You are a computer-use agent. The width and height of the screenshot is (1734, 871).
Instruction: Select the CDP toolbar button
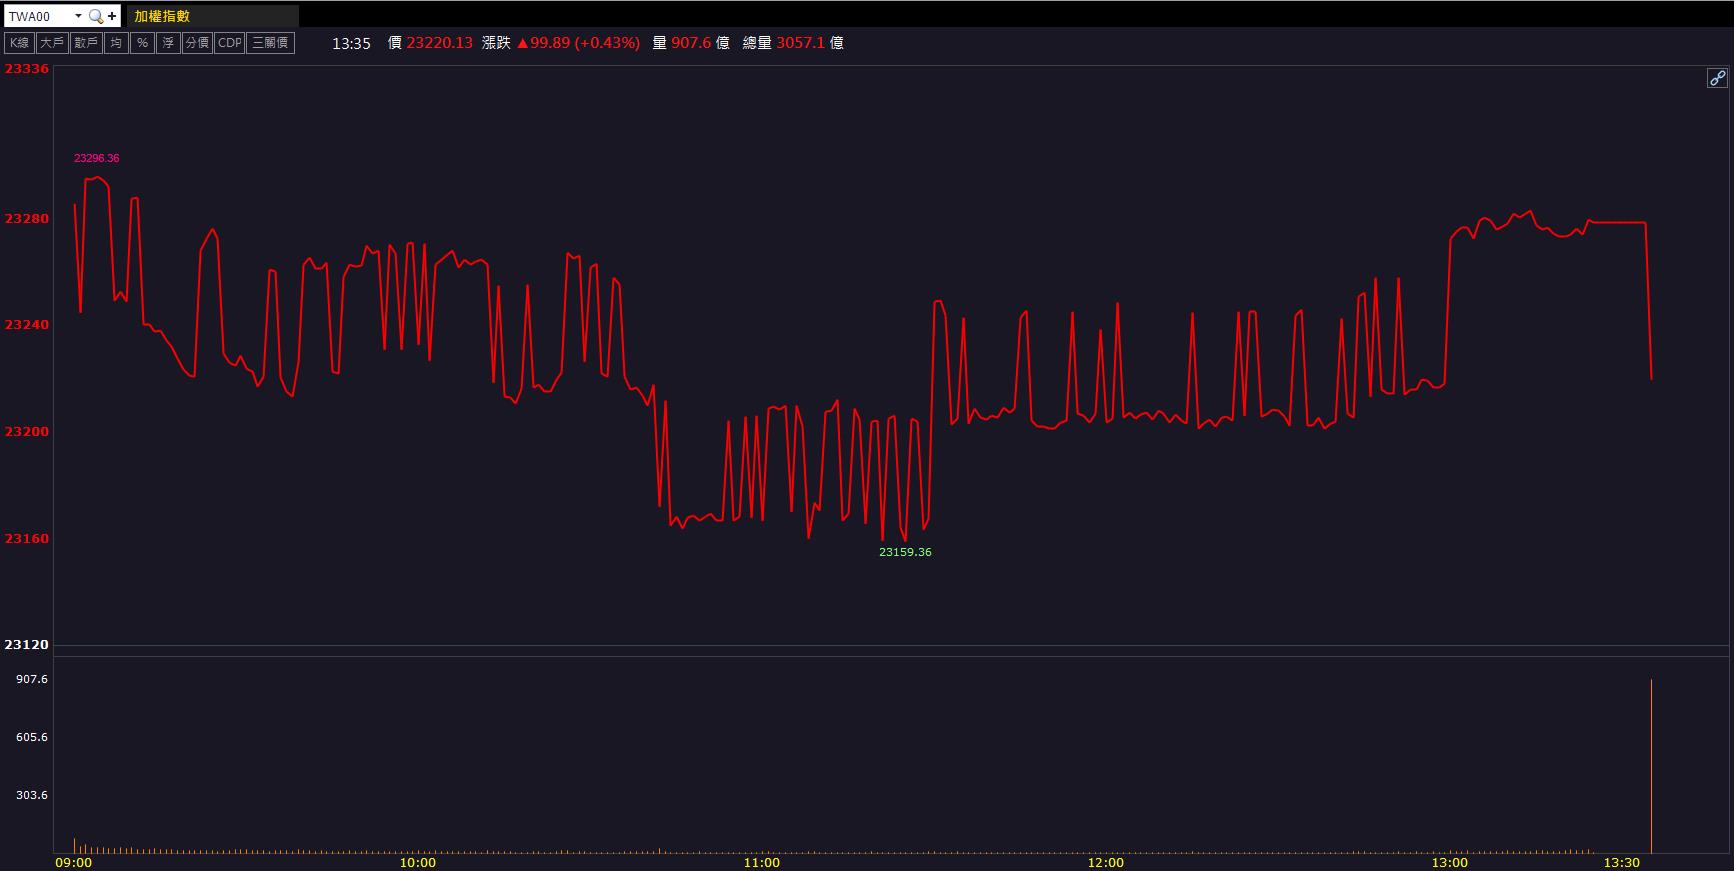229,43
